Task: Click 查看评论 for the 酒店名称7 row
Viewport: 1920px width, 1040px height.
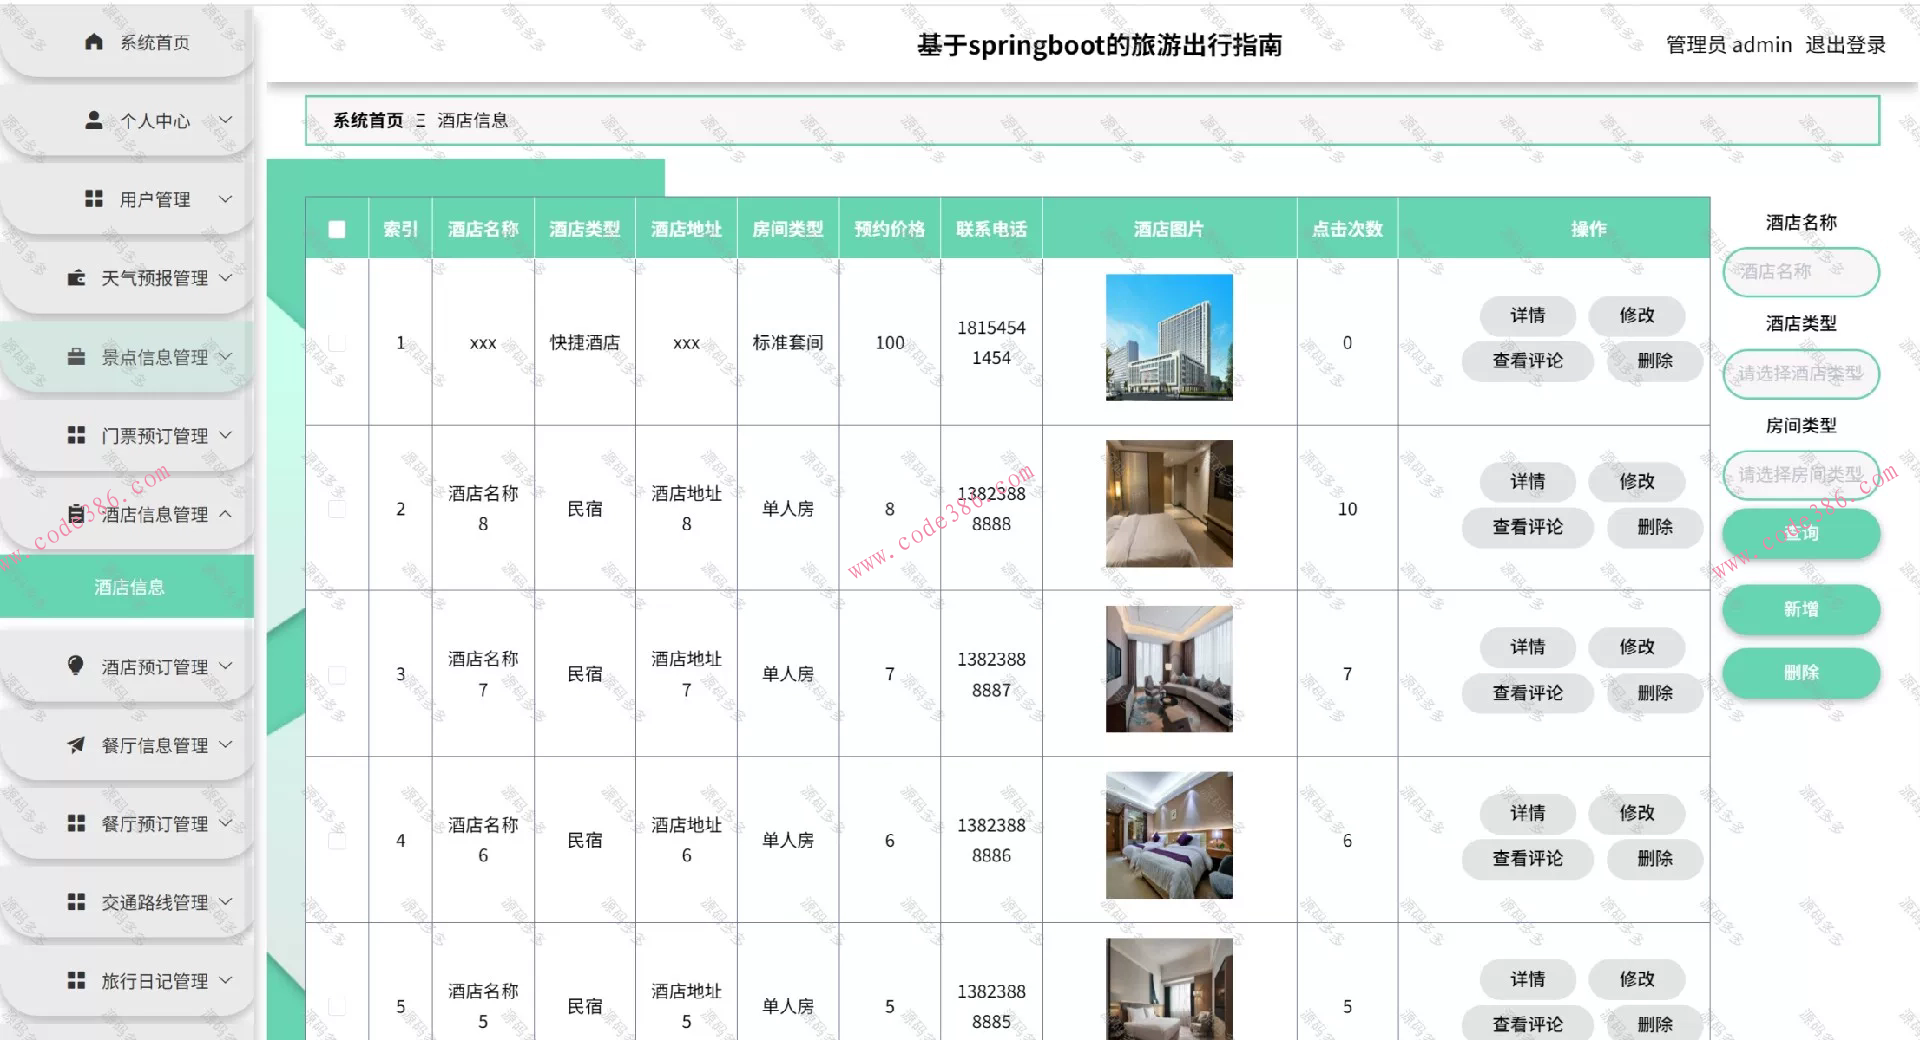Action: tap(1527, 692)
